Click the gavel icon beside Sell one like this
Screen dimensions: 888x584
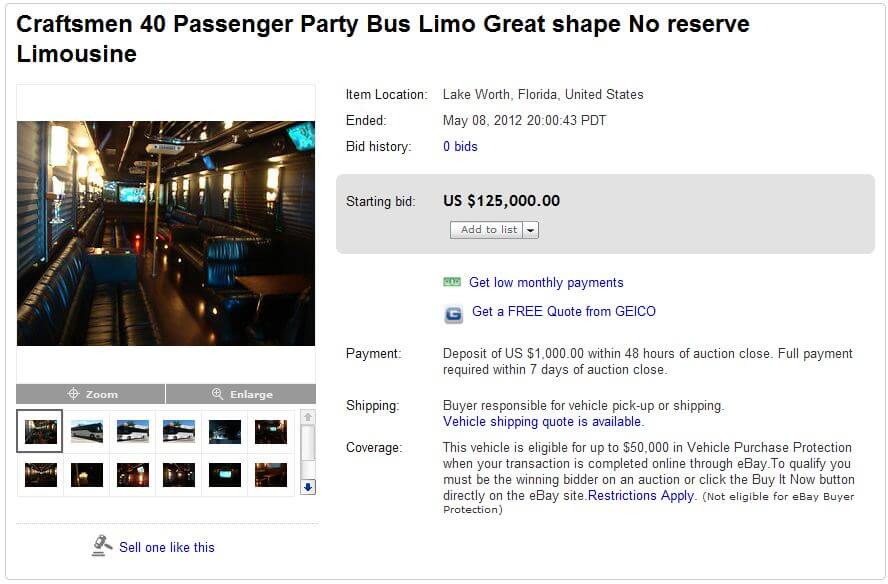102,546
